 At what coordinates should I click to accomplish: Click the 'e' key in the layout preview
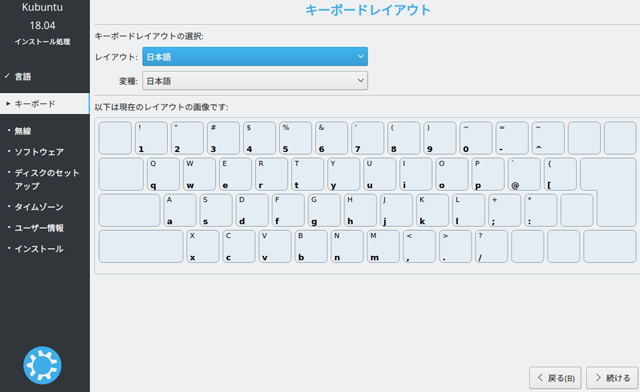point(235,174)
